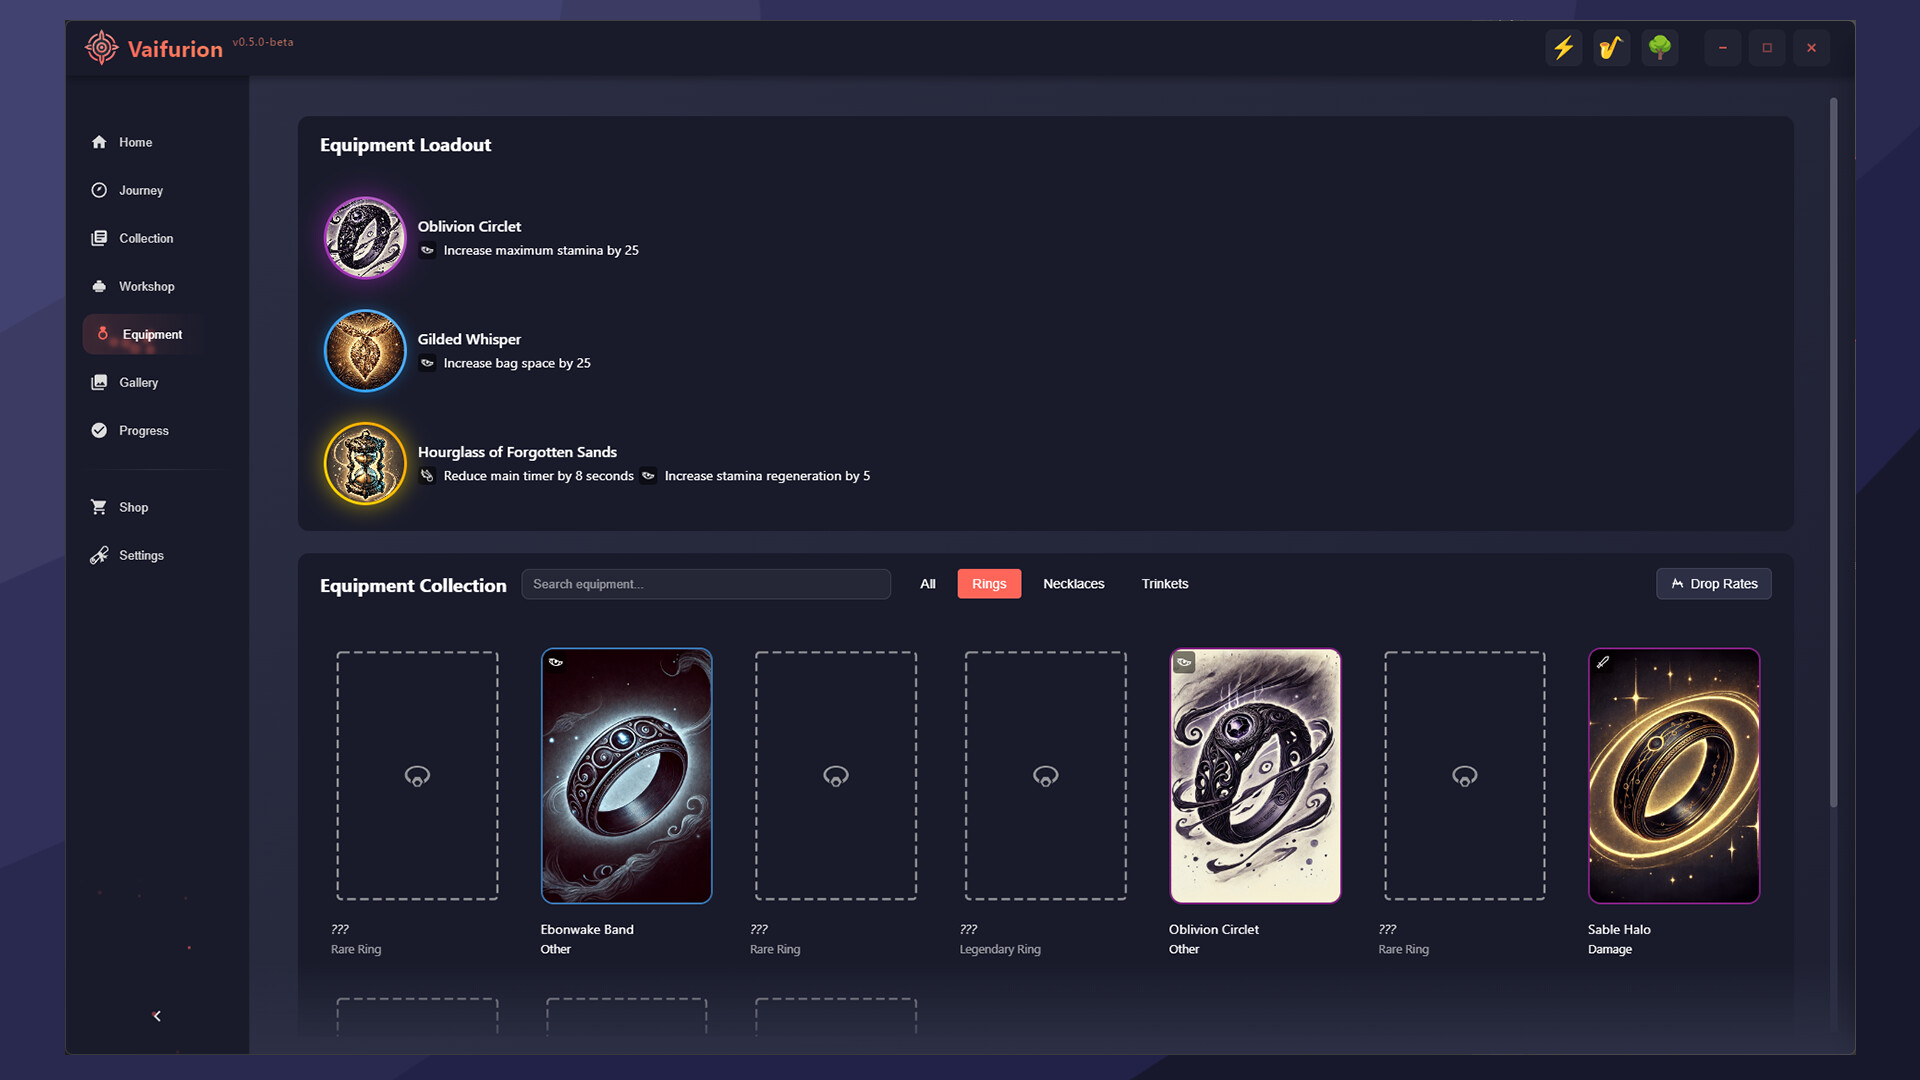Screen dimensions: 1920x1080
Task: View the Progress section
Action: click(143, 430)
